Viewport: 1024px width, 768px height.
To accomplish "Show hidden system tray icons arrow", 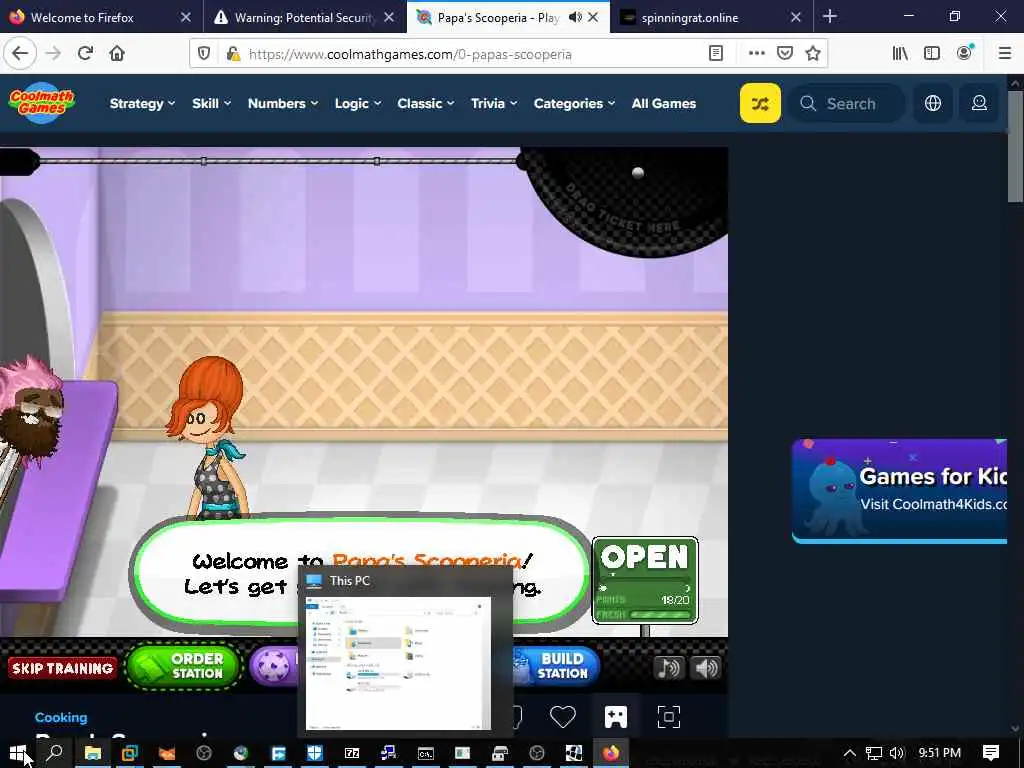I will coord(850,753).
